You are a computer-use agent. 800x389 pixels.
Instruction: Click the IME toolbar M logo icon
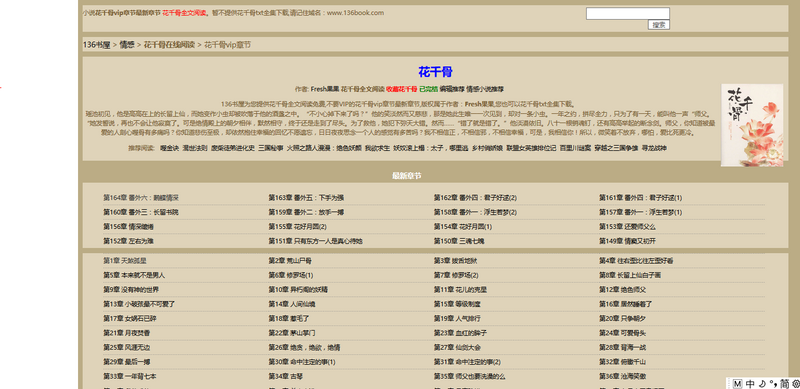(737, 383)
